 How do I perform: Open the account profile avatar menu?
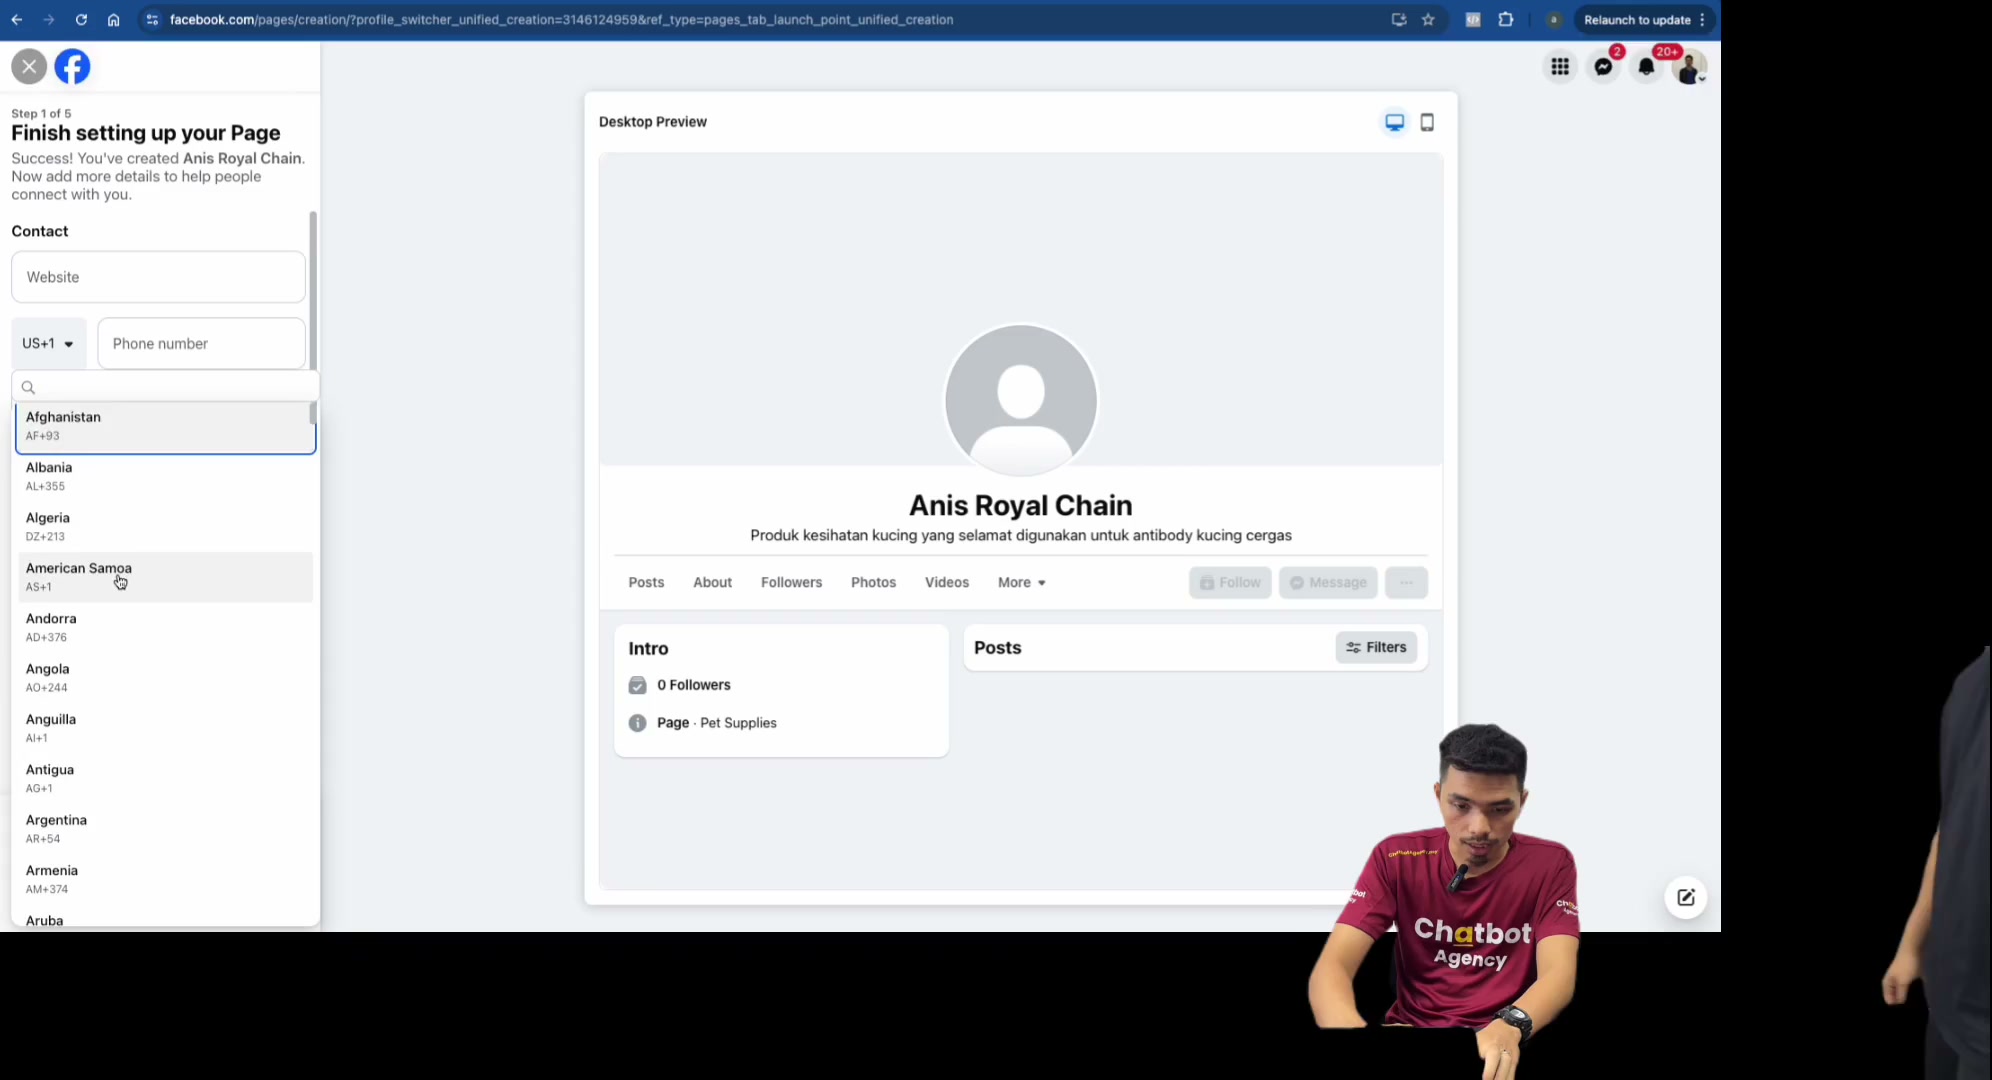1690,67
